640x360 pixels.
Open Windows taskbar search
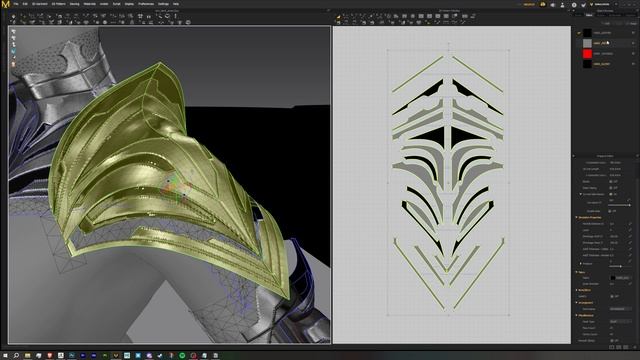(x=16, y=356)
